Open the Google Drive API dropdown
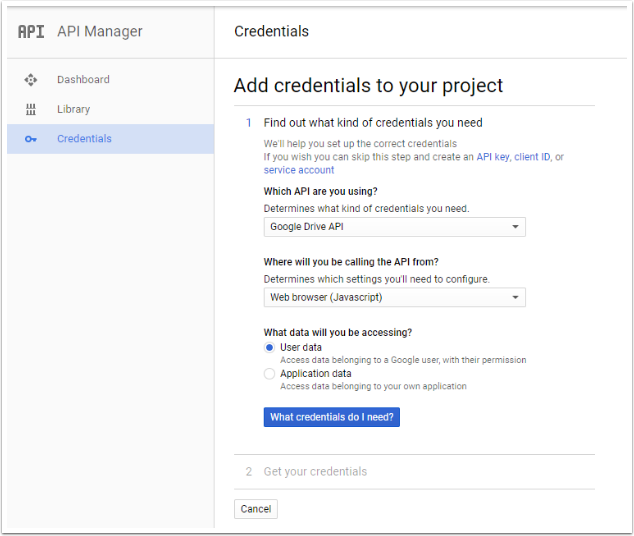 click(x=395, y=227)
